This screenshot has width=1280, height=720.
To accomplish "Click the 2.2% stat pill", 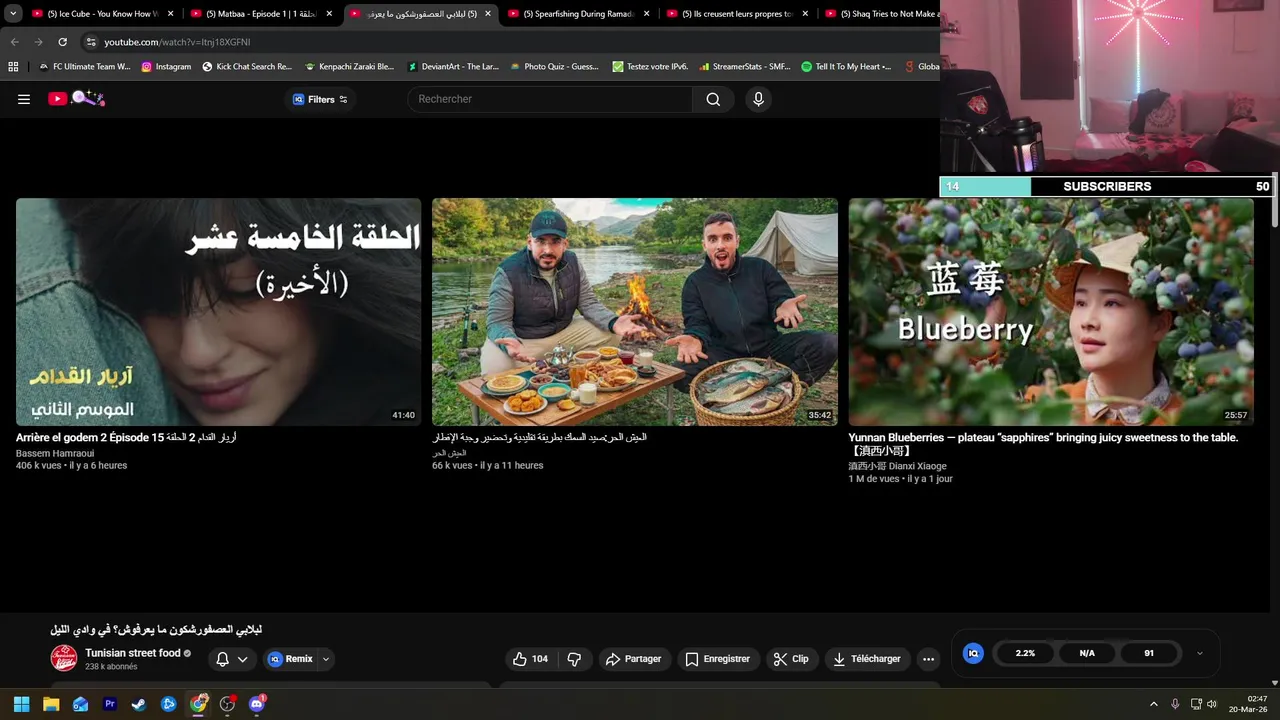I will (1025, 653).
